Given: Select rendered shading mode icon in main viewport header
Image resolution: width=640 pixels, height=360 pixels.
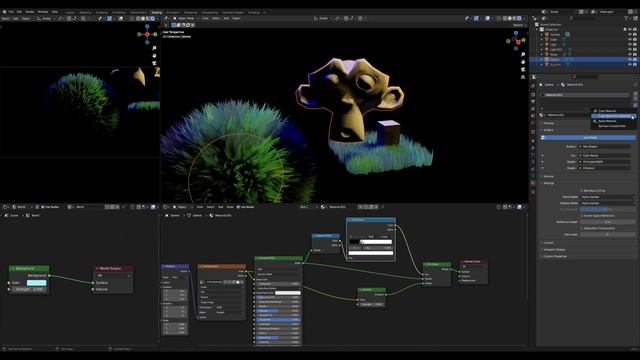Looking at the screenshot, I should click(x=520, y=18).
